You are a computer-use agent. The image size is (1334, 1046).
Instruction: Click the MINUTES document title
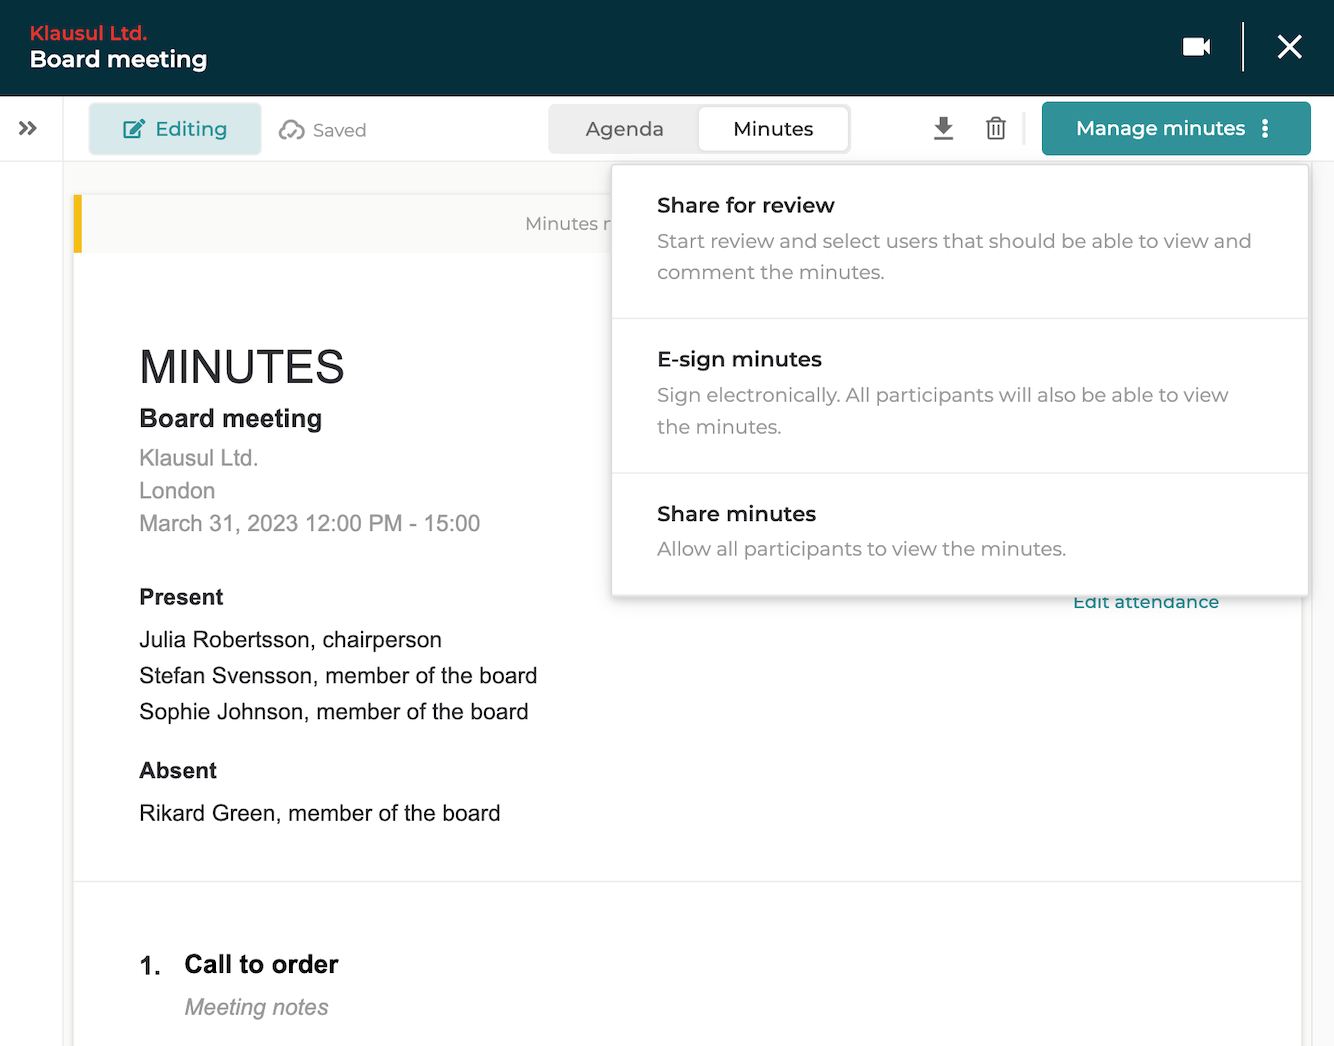point(242,367)
